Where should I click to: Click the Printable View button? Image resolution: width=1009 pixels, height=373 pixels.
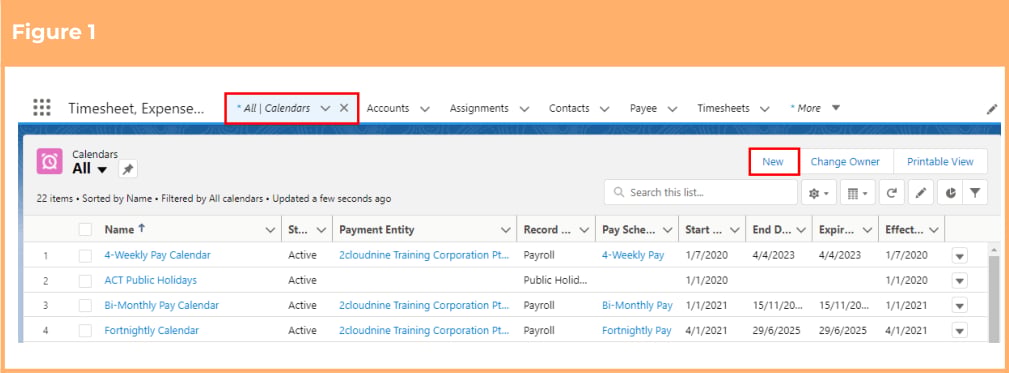coord(940,161)
